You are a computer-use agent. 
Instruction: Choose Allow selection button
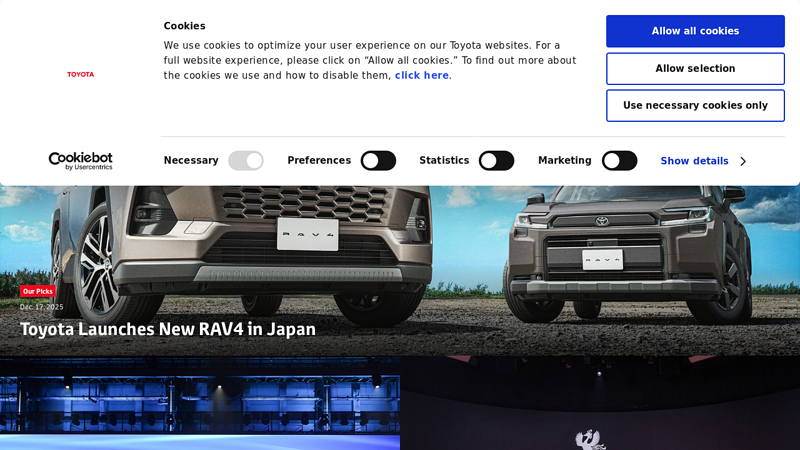[695, 68]
